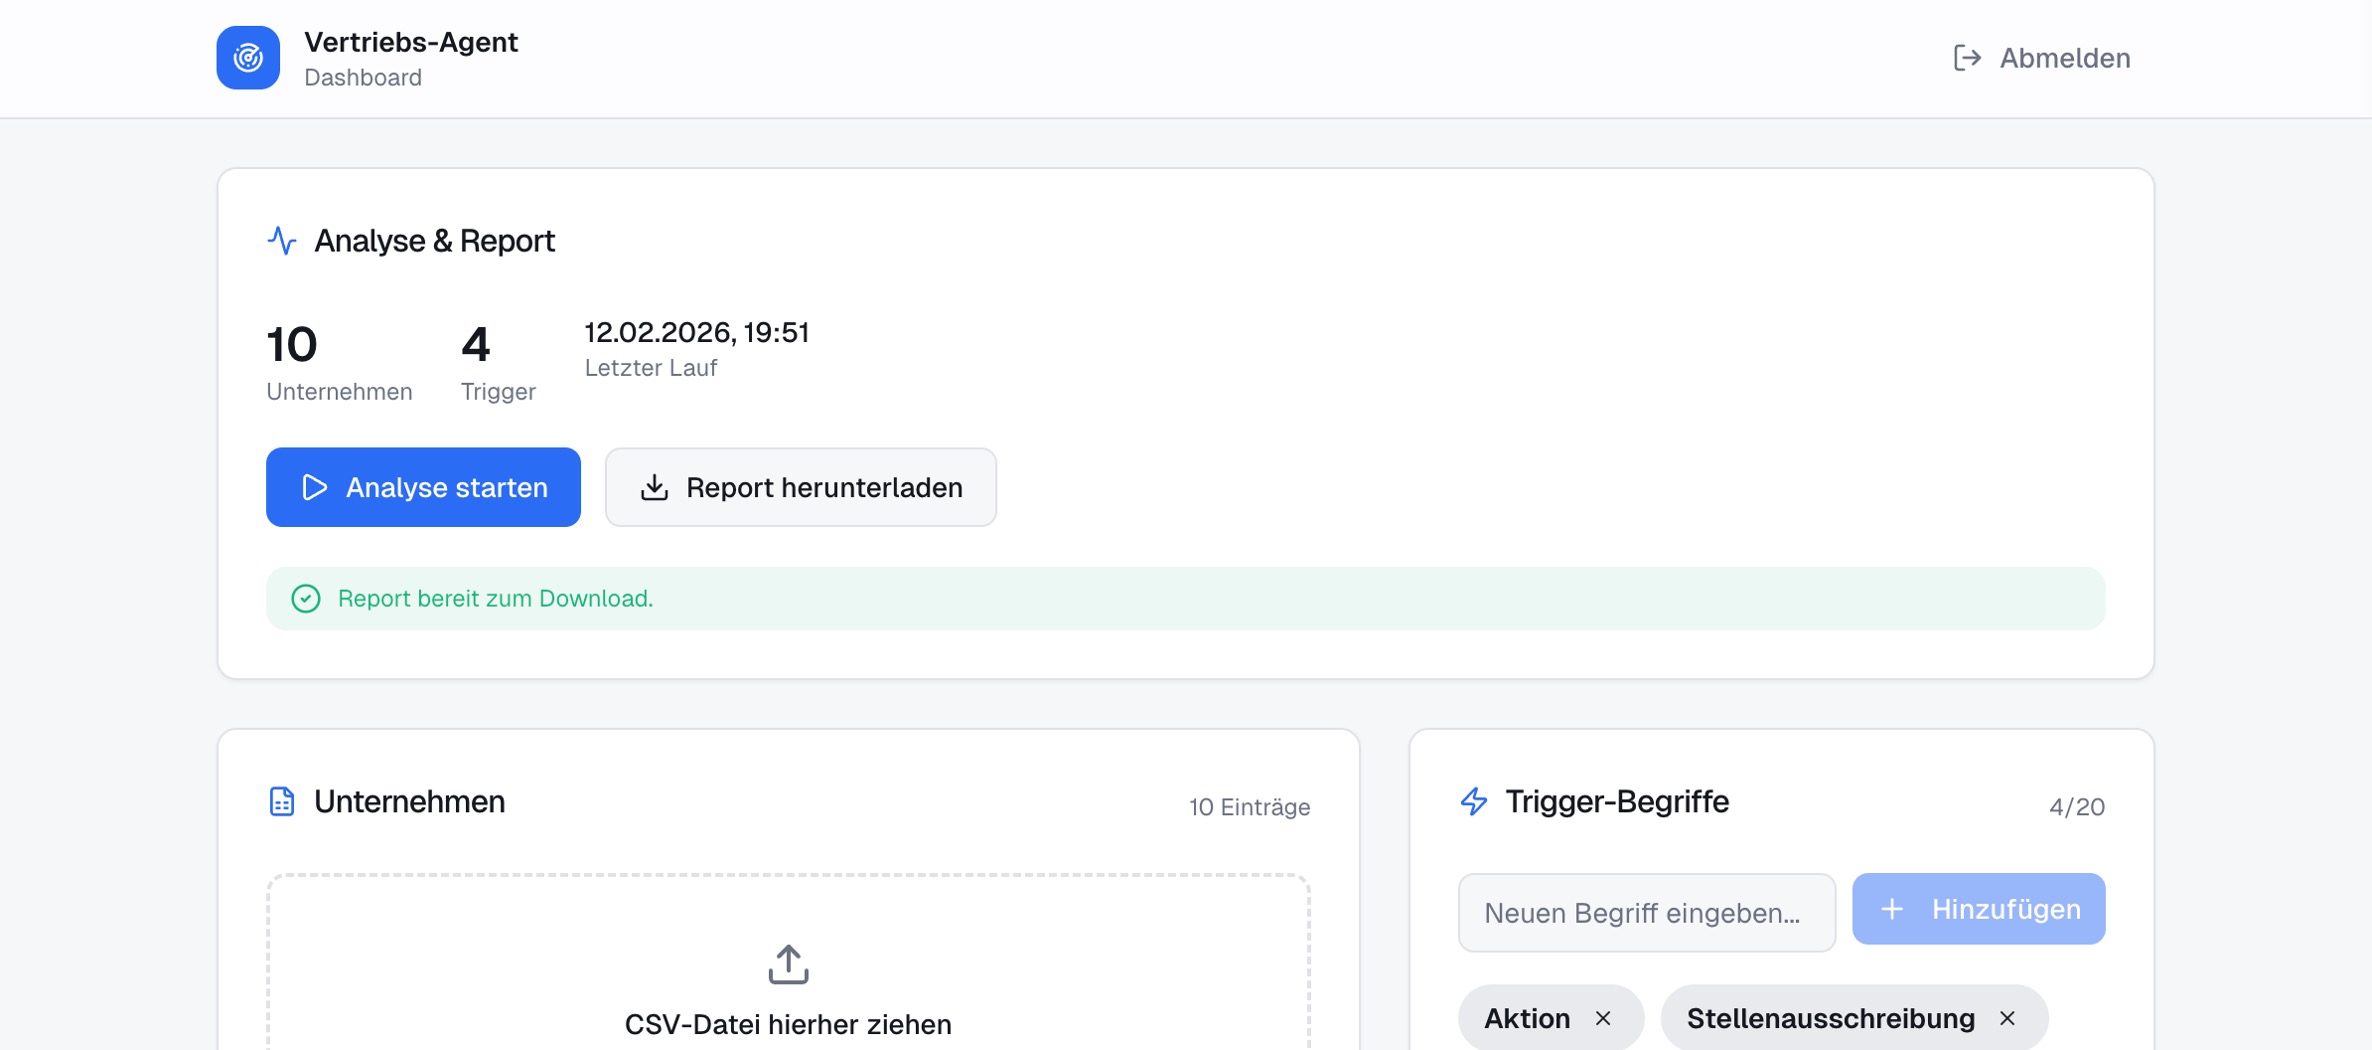Click the activity pulse icon beside Analyse & Report
The width and height of the screenshot is (2372, 1050).
click(x=282, y=241)
